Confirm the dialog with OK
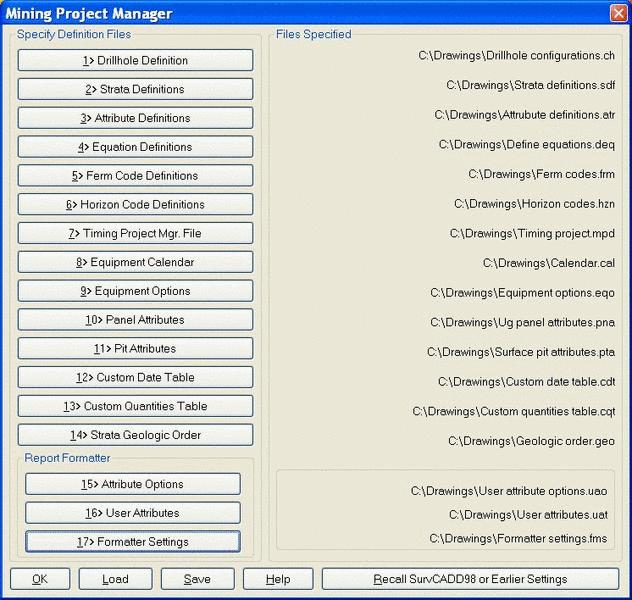This screenshot has height=600, width=632. click(x=40, y=579)
